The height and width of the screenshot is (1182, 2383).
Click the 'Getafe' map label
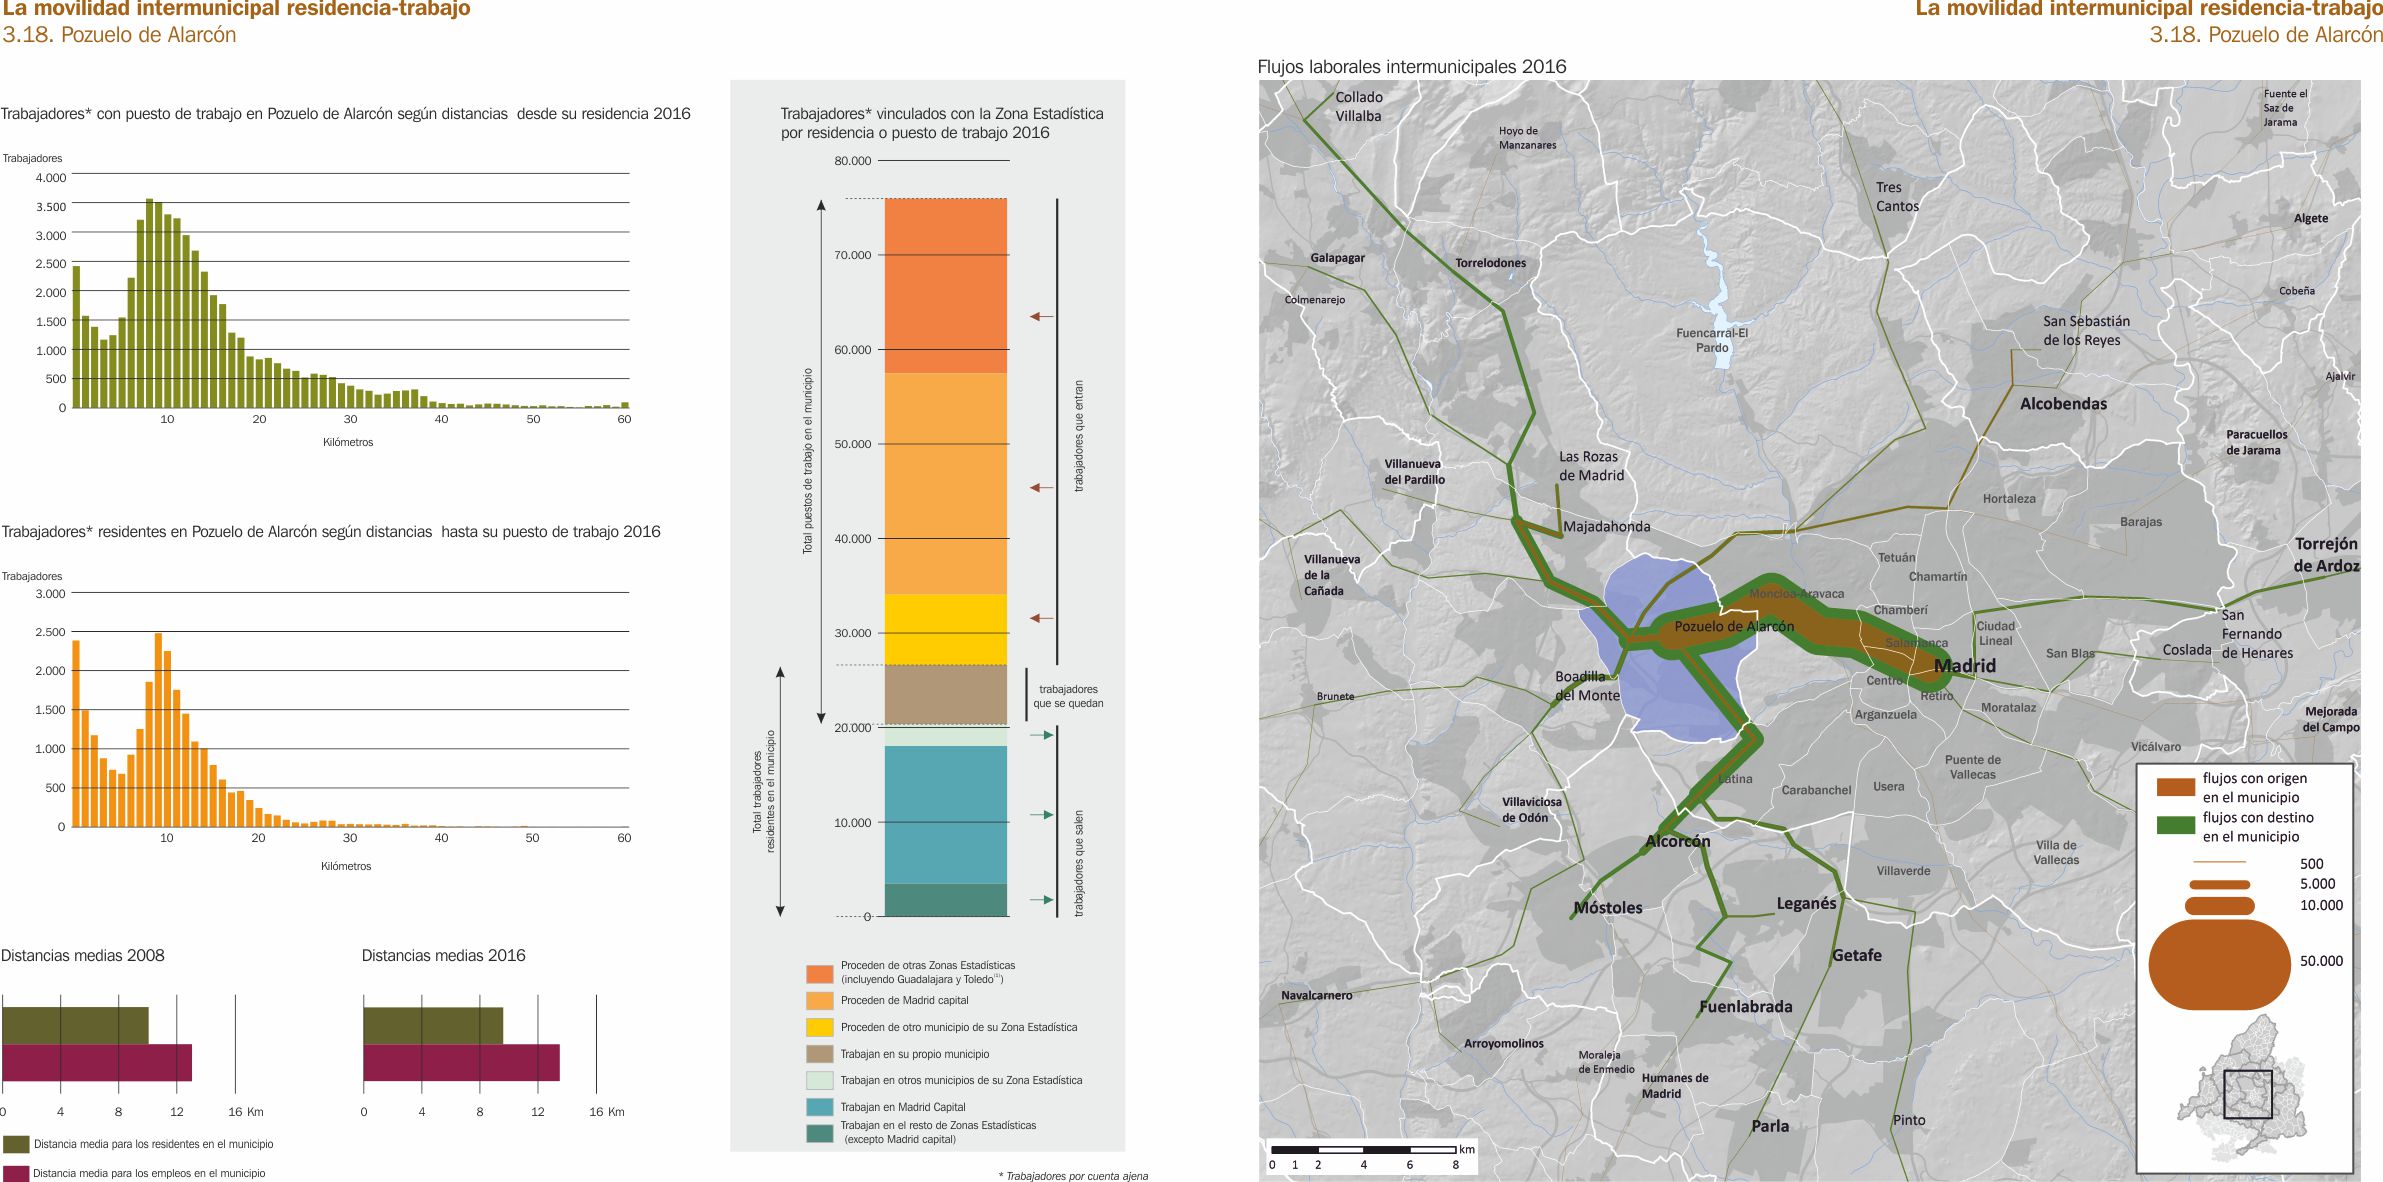[1857, 956]
